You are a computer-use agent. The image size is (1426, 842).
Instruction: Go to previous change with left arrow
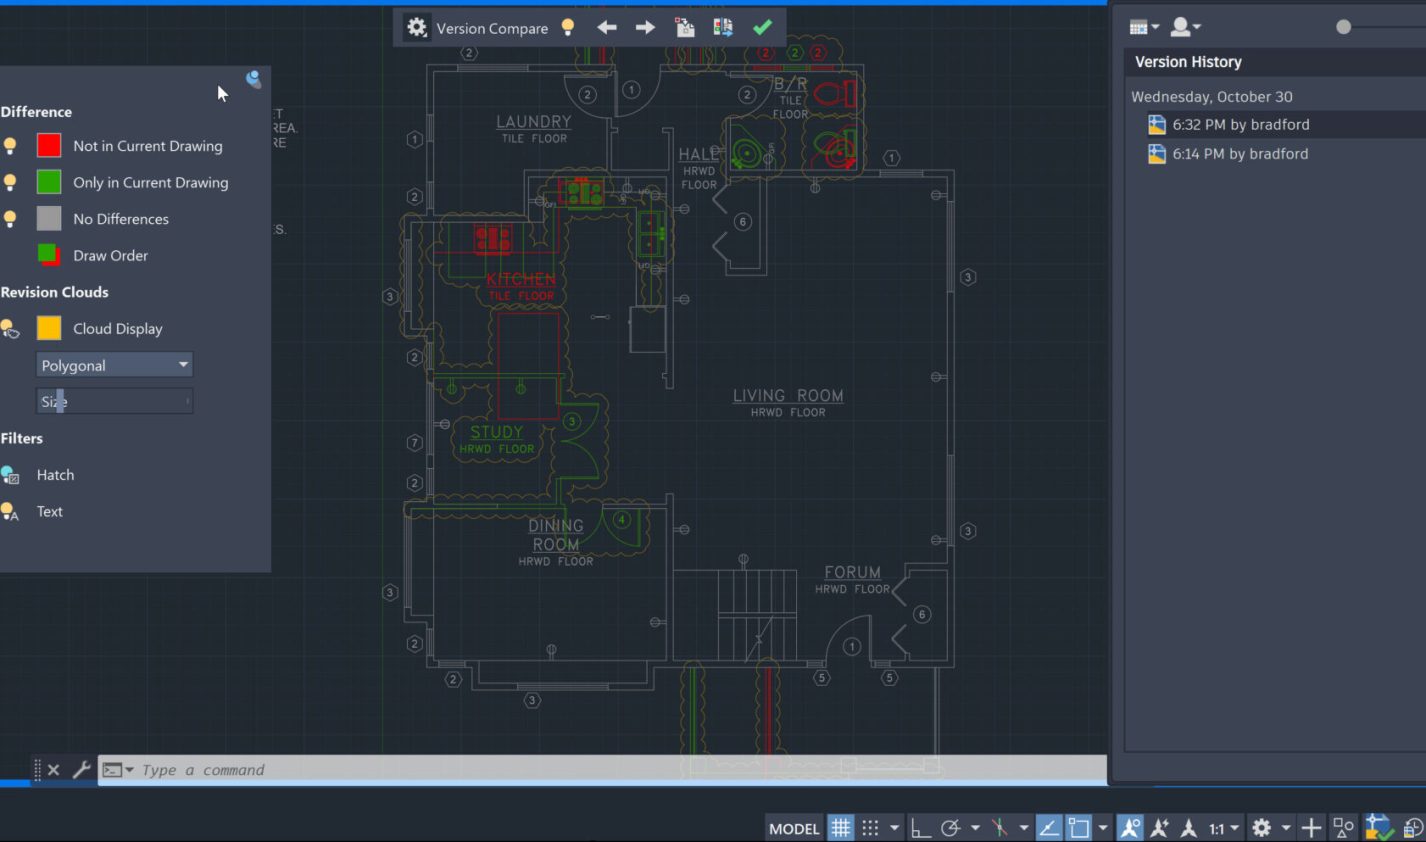tap(606, 28)
